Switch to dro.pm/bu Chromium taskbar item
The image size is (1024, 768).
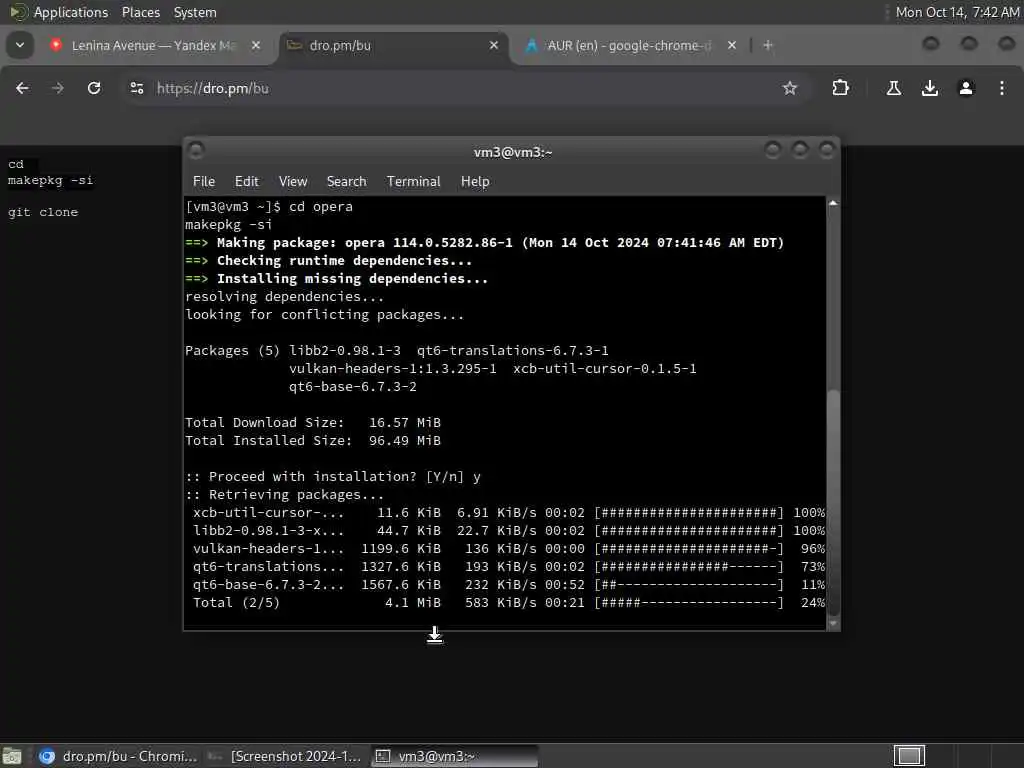[118, 756]
